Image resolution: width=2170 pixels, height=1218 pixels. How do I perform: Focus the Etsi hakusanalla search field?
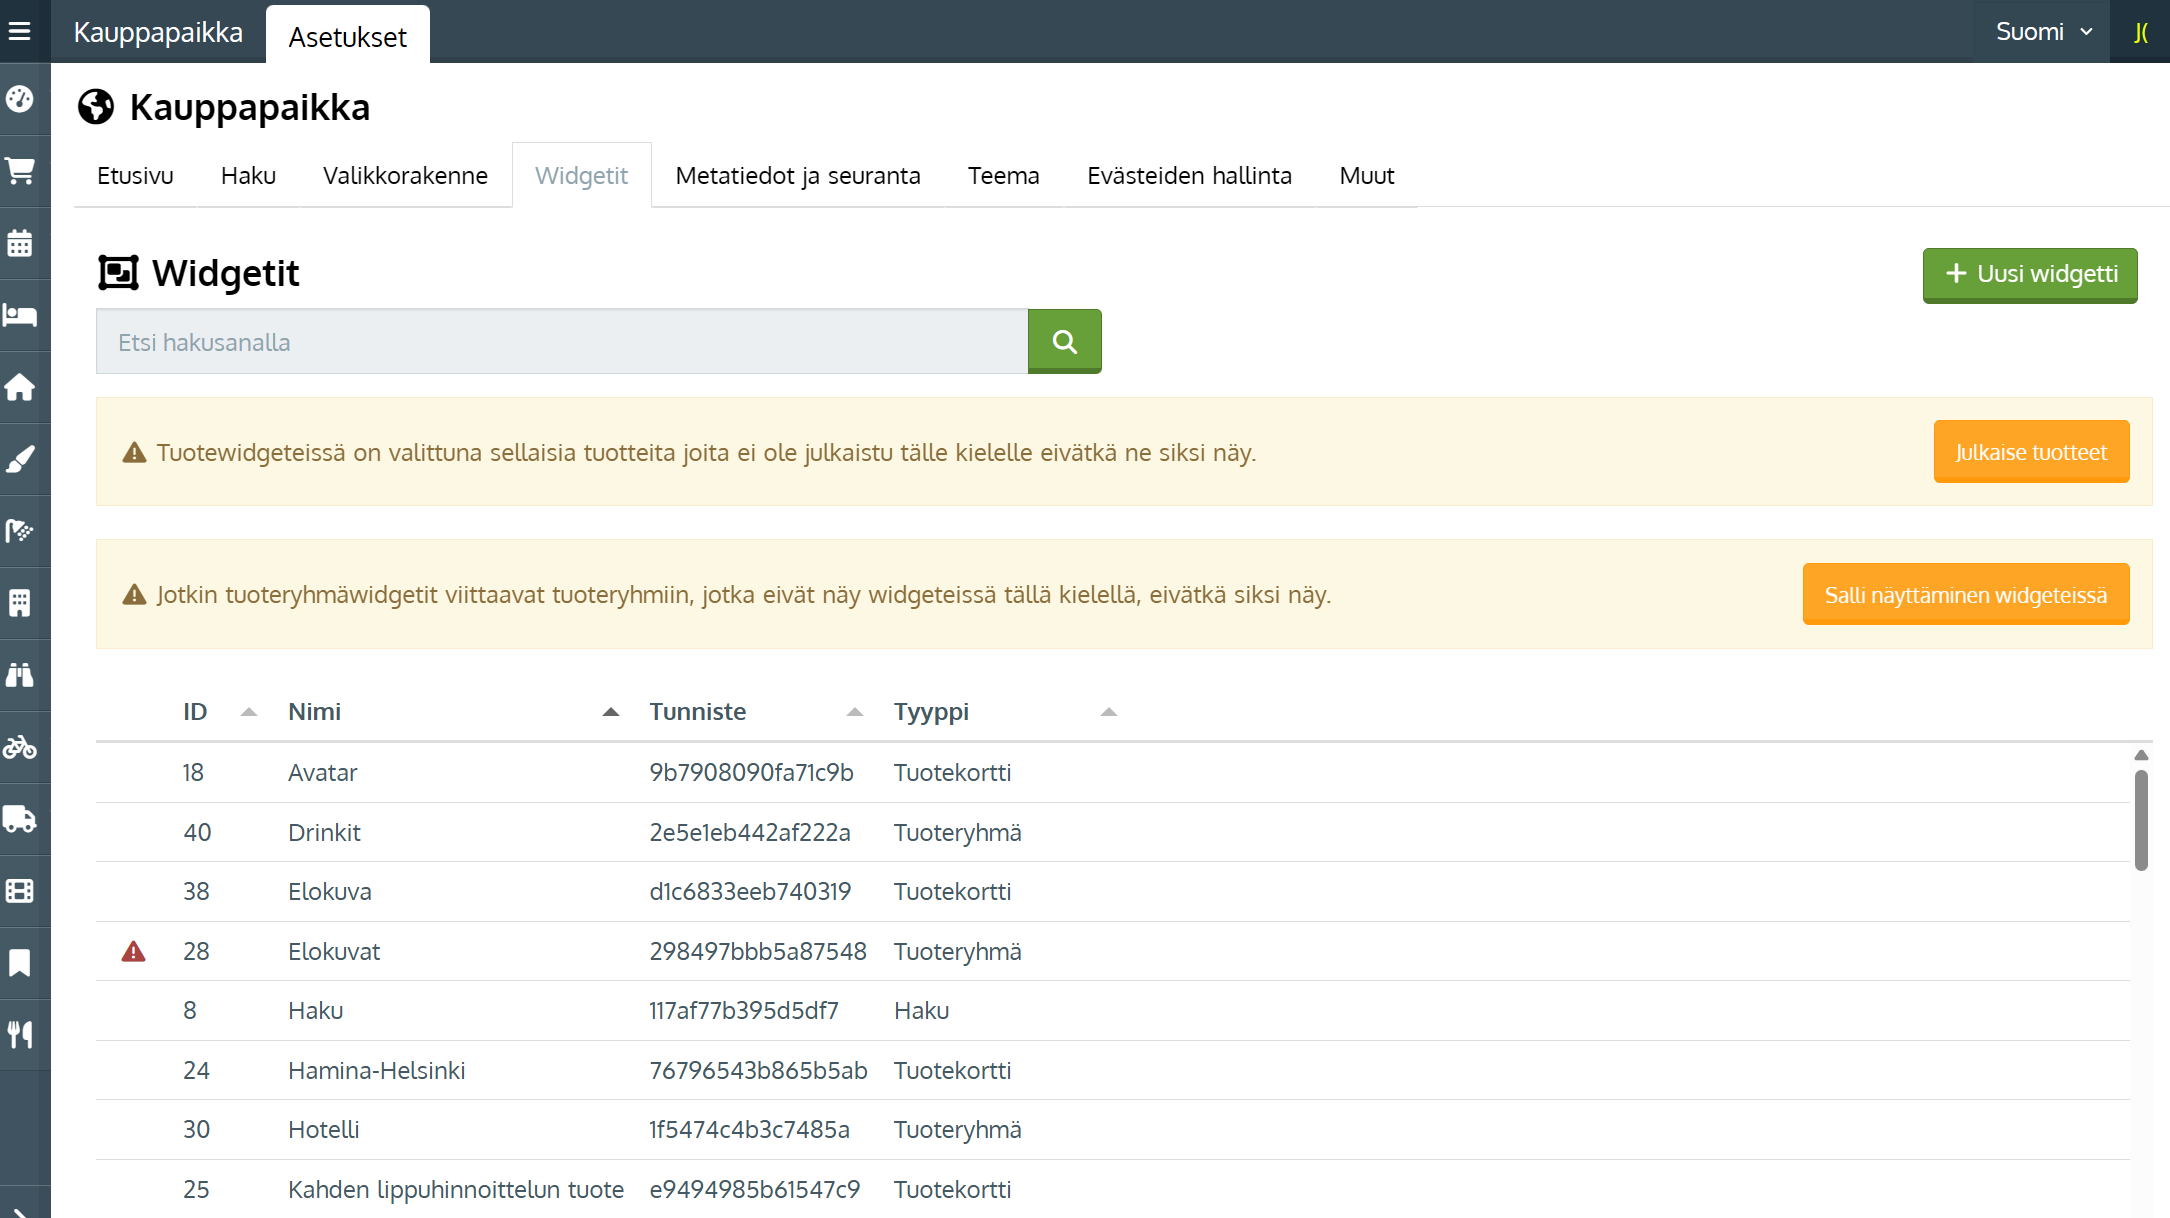(562, 341)
